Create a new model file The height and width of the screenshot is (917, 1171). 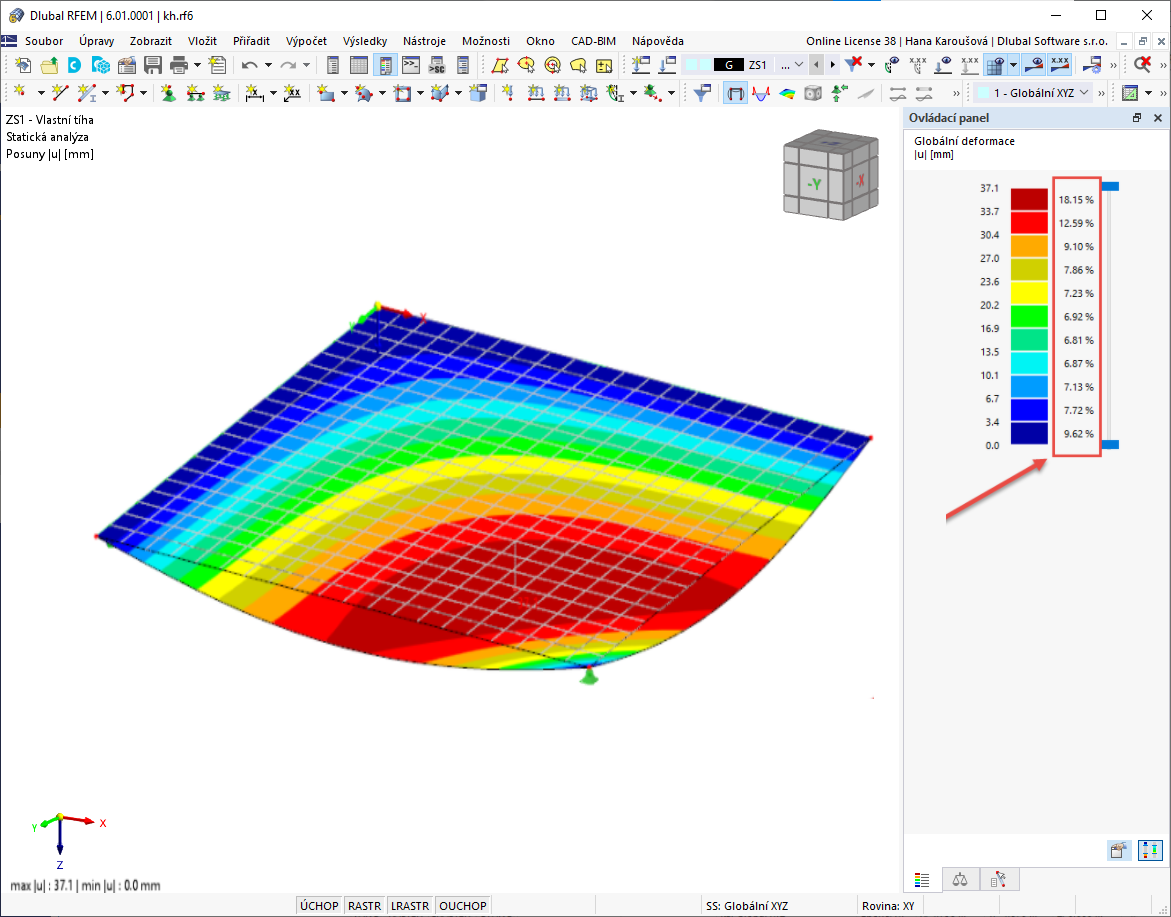[x=22, y=66]
